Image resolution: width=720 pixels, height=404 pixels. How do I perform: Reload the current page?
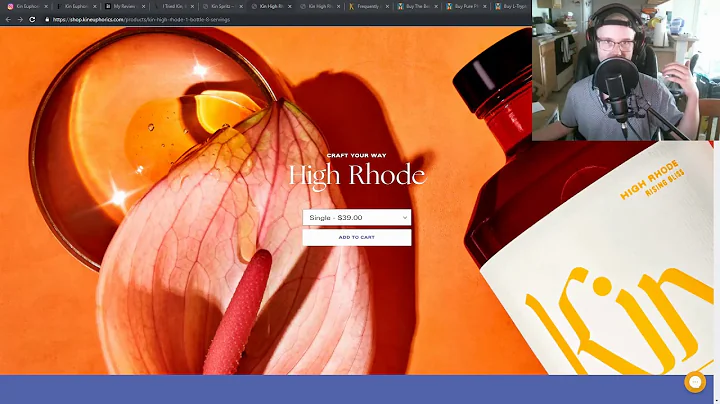coord(32,19)
